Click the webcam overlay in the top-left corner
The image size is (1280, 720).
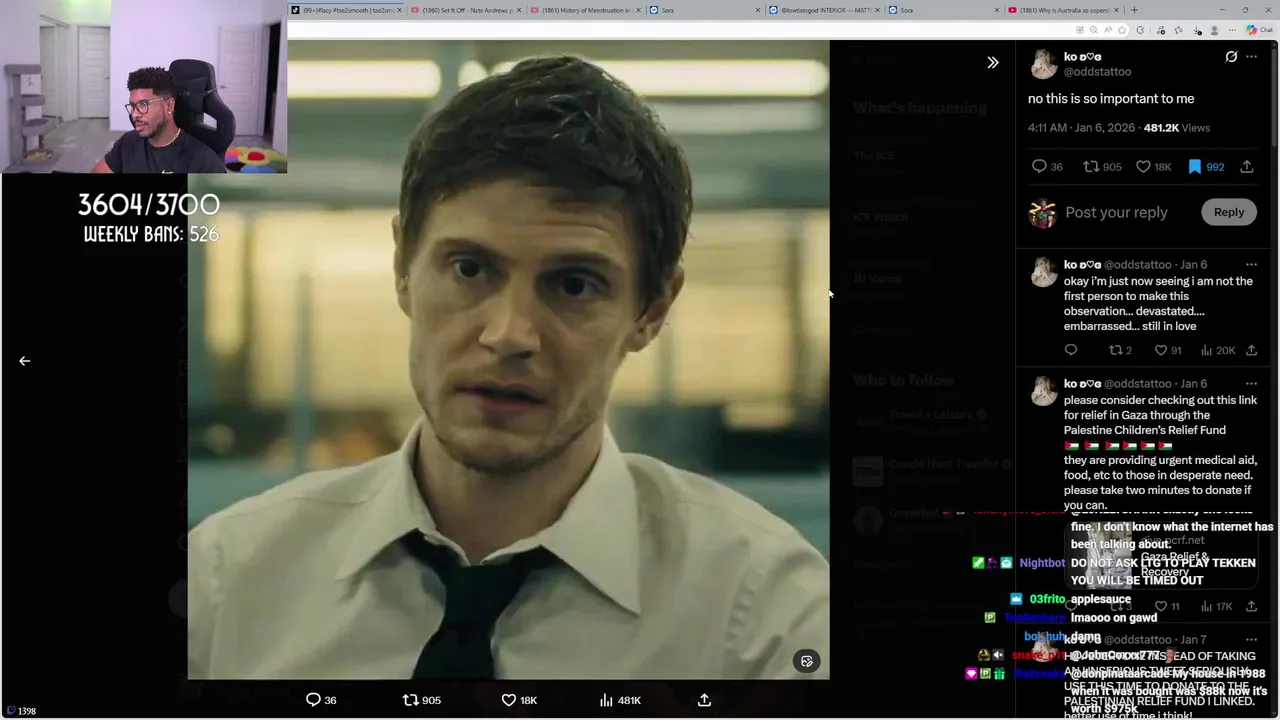[144, 87]
